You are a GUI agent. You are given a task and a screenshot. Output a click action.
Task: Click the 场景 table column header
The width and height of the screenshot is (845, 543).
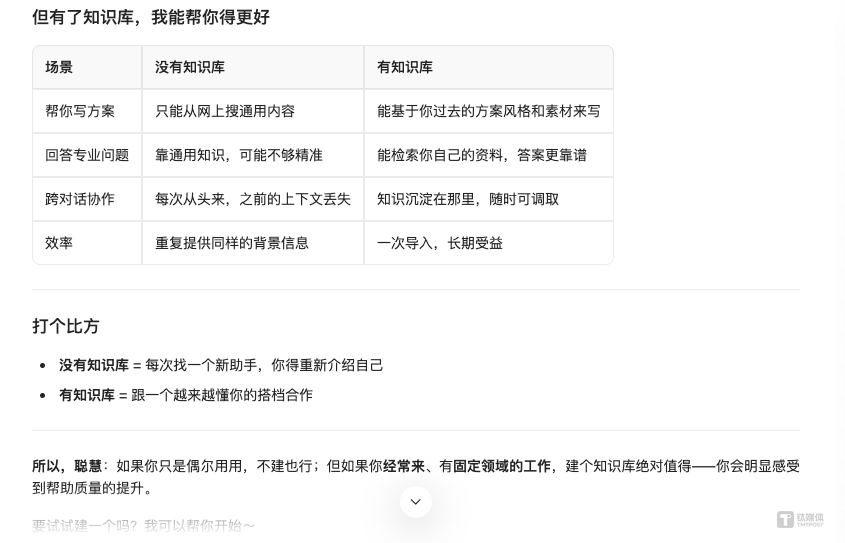[x=59, y=67]
